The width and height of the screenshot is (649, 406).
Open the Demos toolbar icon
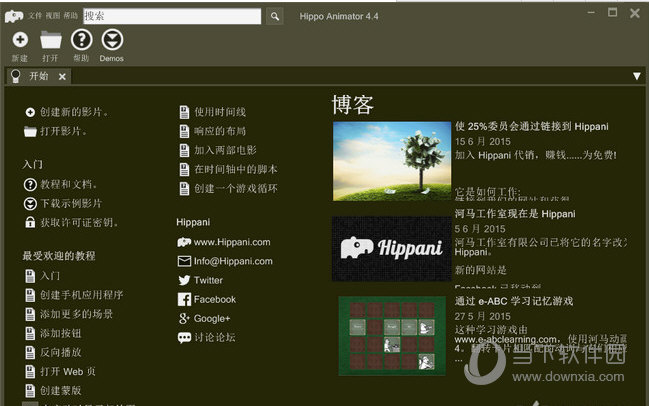112,40
